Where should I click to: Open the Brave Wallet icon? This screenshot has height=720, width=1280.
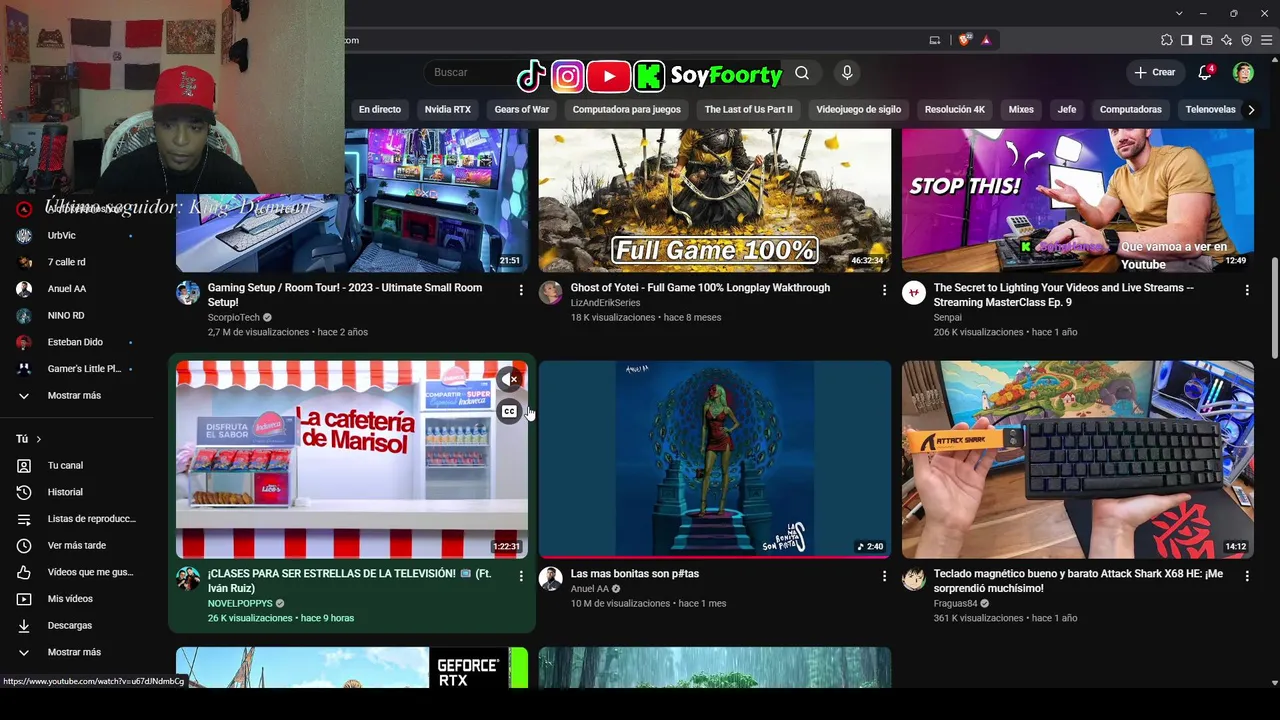click(1207, 40)
